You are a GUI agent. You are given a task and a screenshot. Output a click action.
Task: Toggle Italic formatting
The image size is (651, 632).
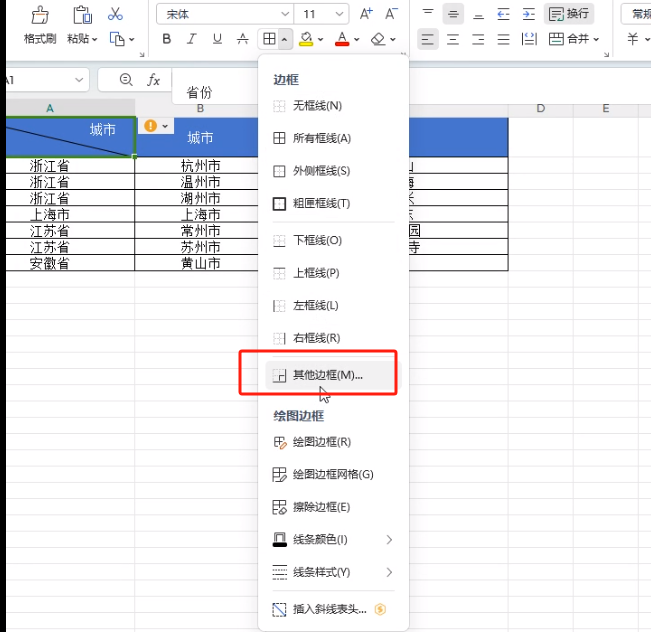tap(191, 39)
